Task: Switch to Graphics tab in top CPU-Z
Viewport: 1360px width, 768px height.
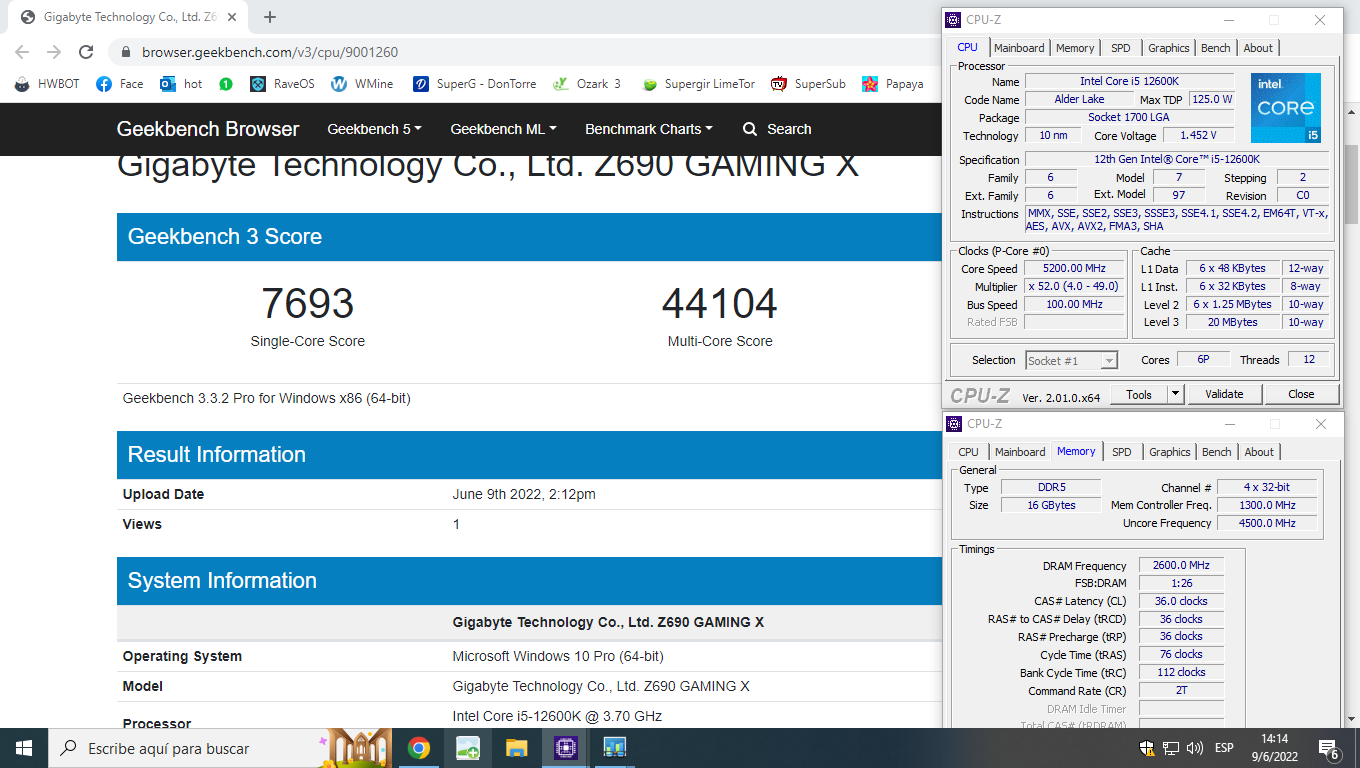Action: (x=1168, y=48)
